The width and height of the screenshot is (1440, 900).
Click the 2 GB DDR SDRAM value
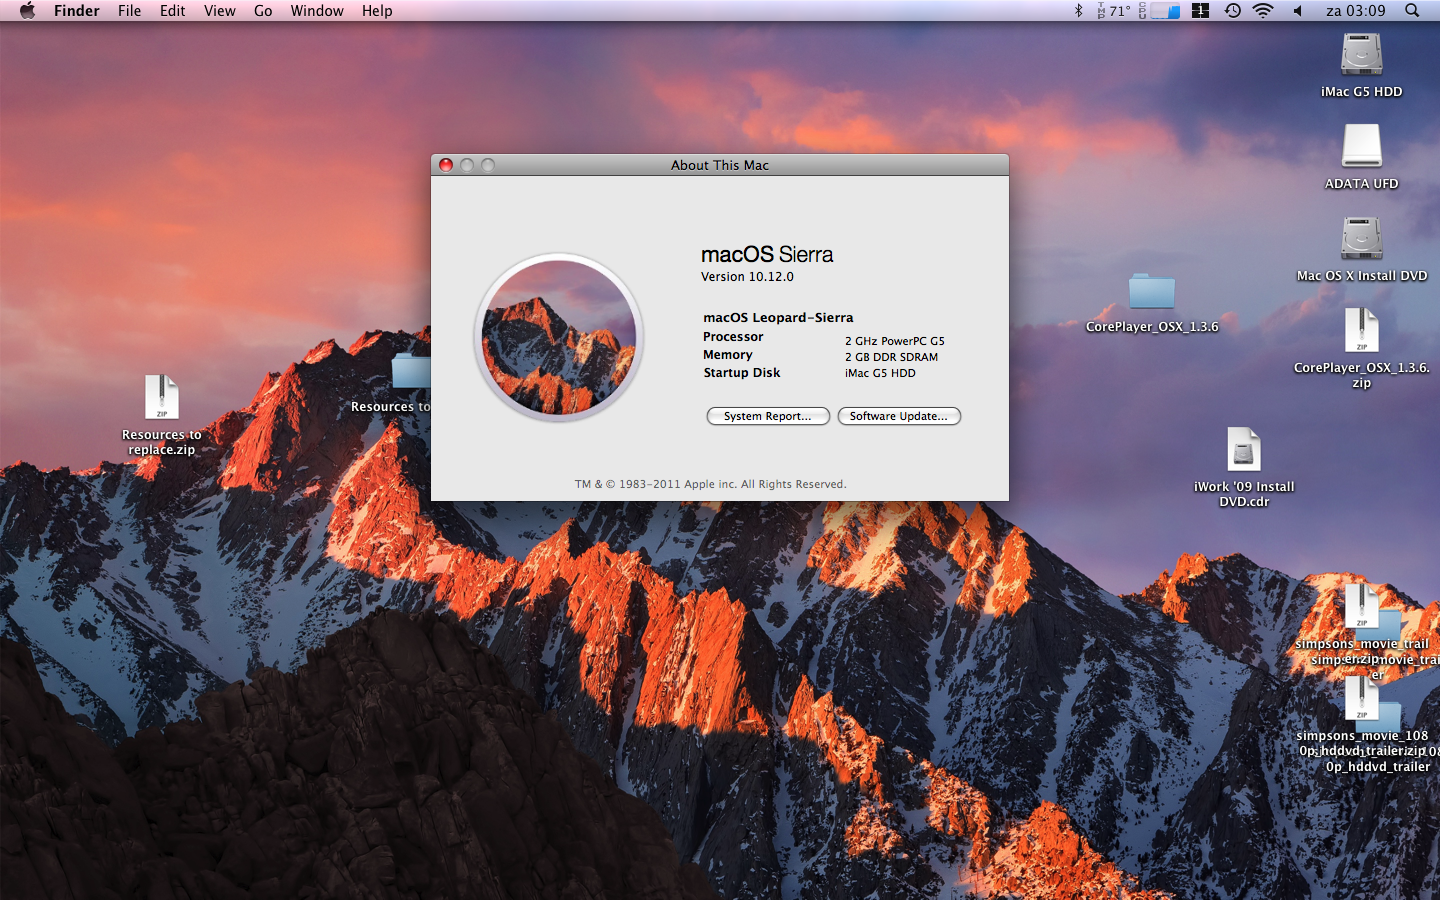pos(891,357)
